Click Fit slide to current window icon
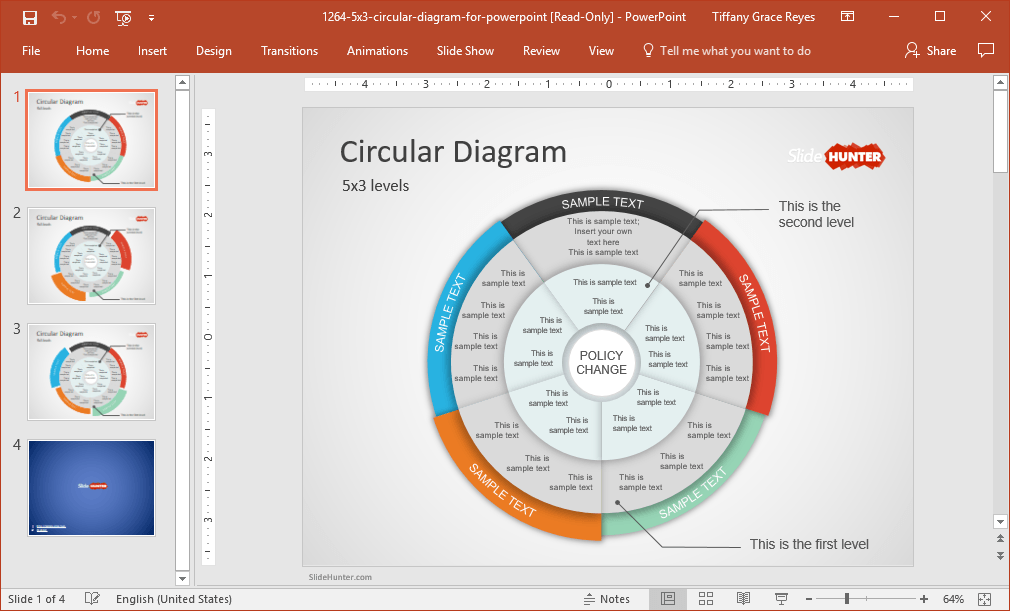 click(x=984, y=599)
